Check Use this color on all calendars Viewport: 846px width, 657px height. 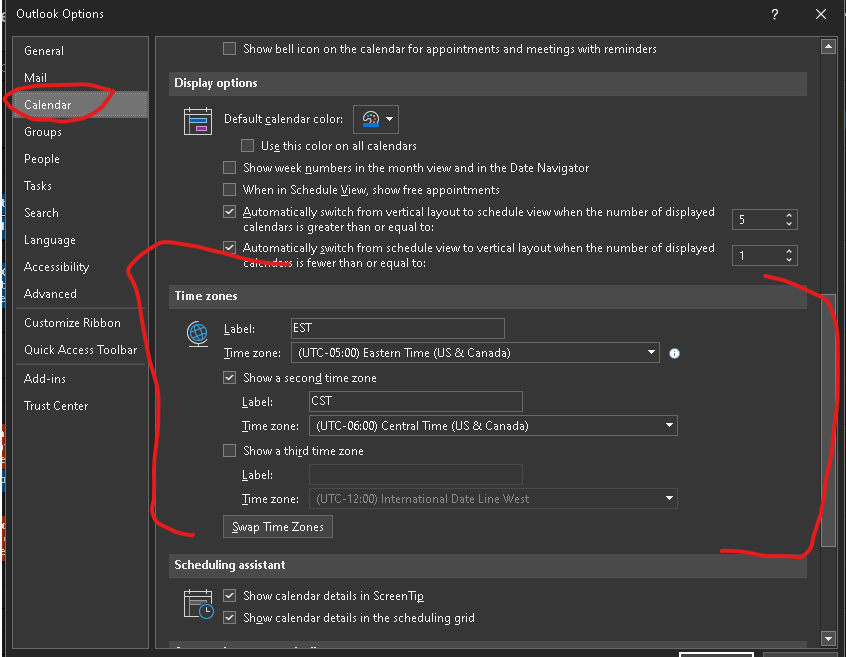point(248,146)
